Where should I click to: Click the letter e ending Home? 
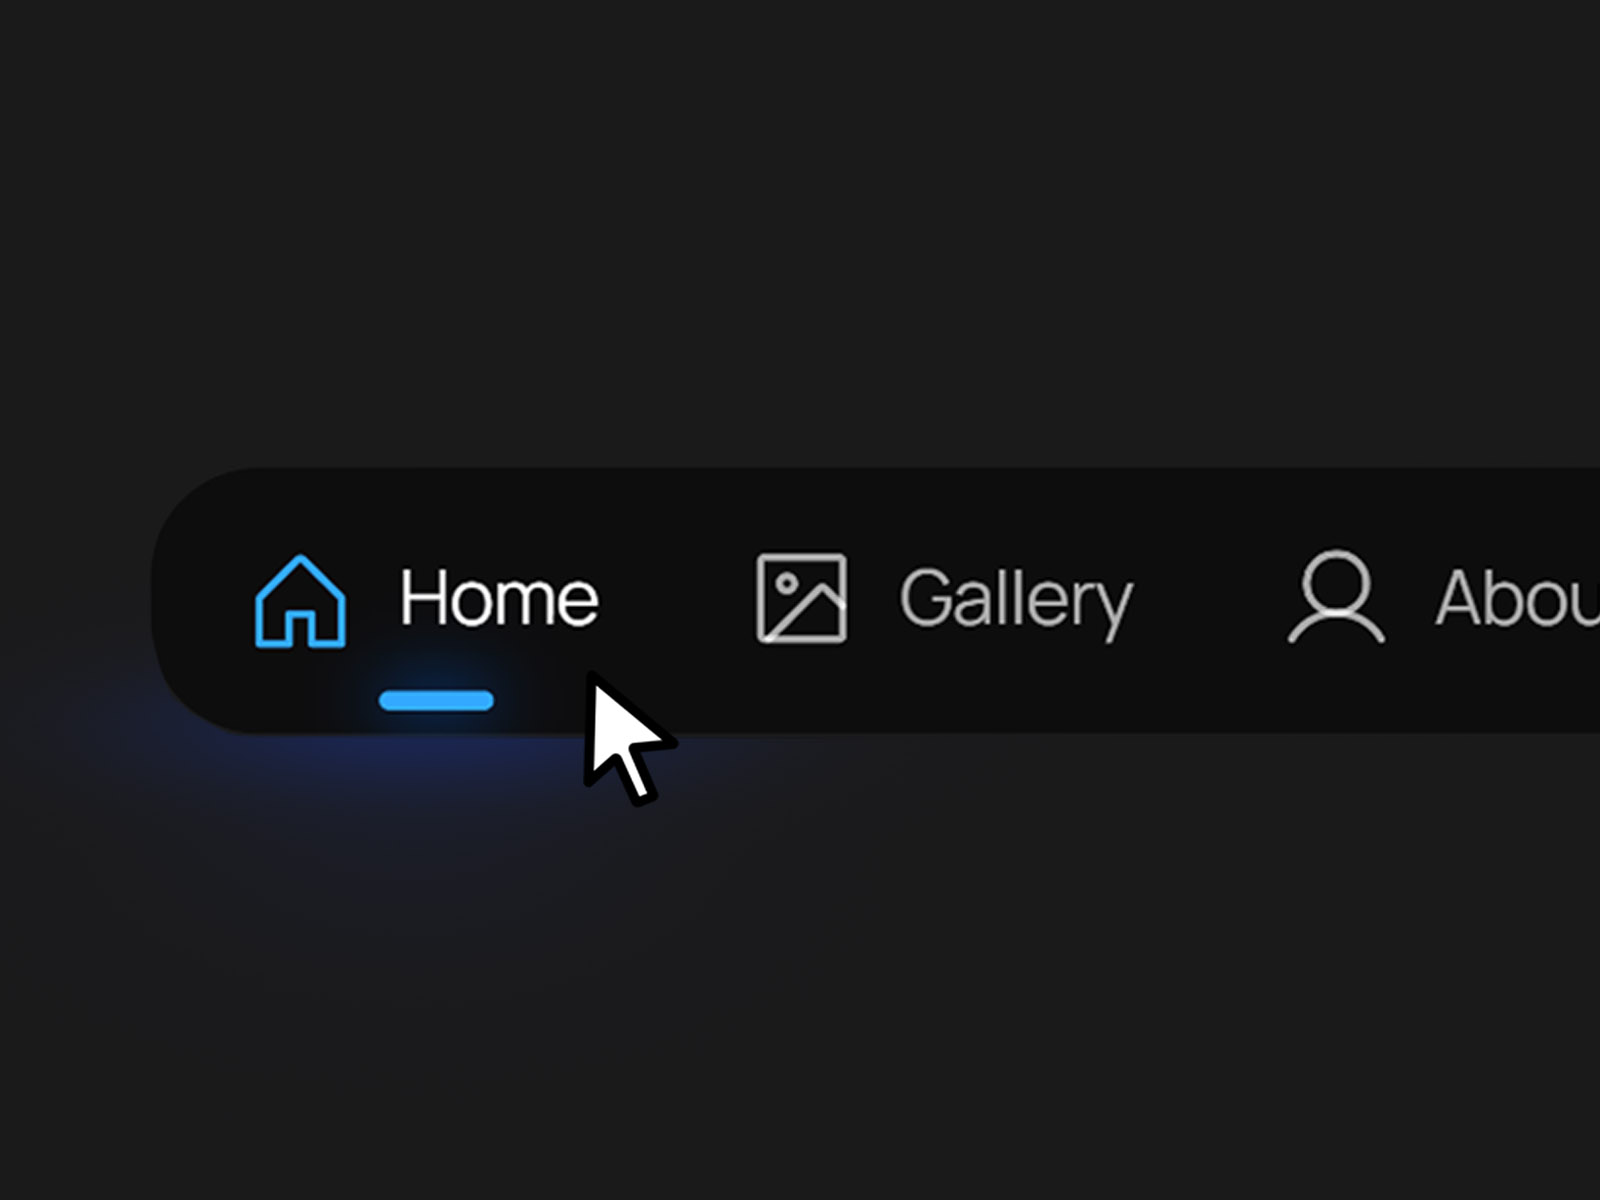coord(579,605)
